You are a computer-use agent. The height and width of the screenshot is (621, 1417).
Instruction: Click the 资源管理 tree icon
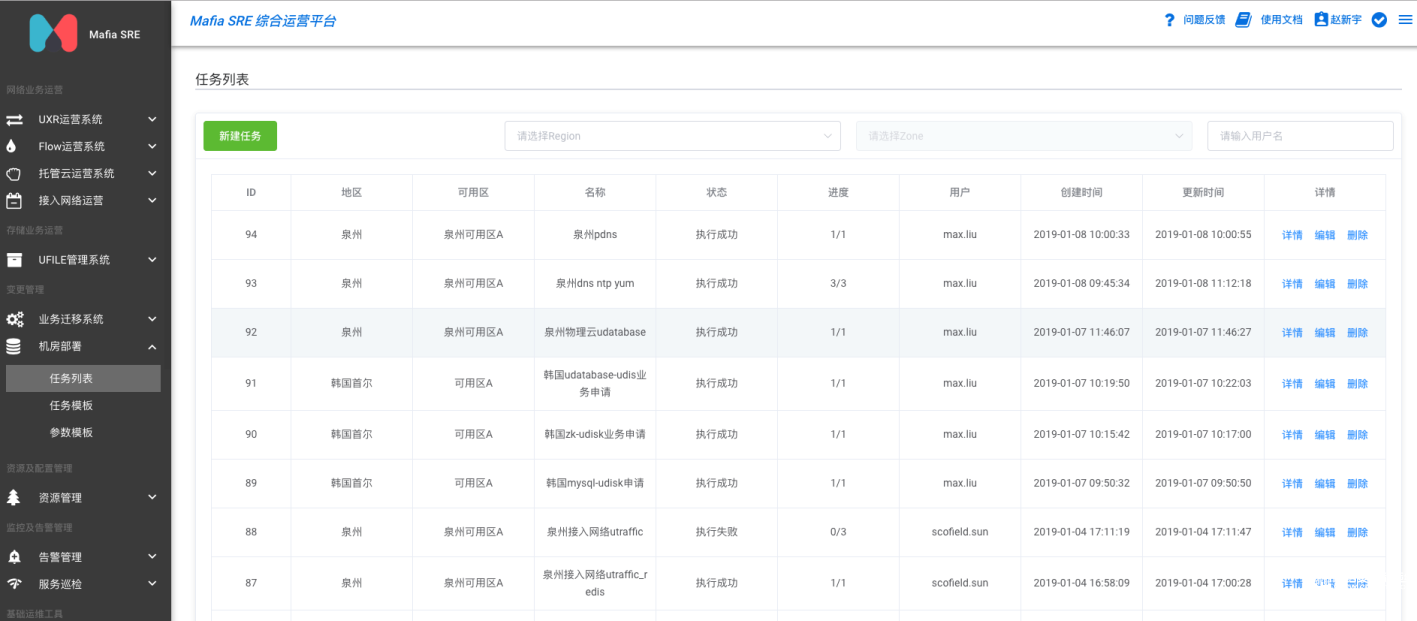tap(14, 497)
